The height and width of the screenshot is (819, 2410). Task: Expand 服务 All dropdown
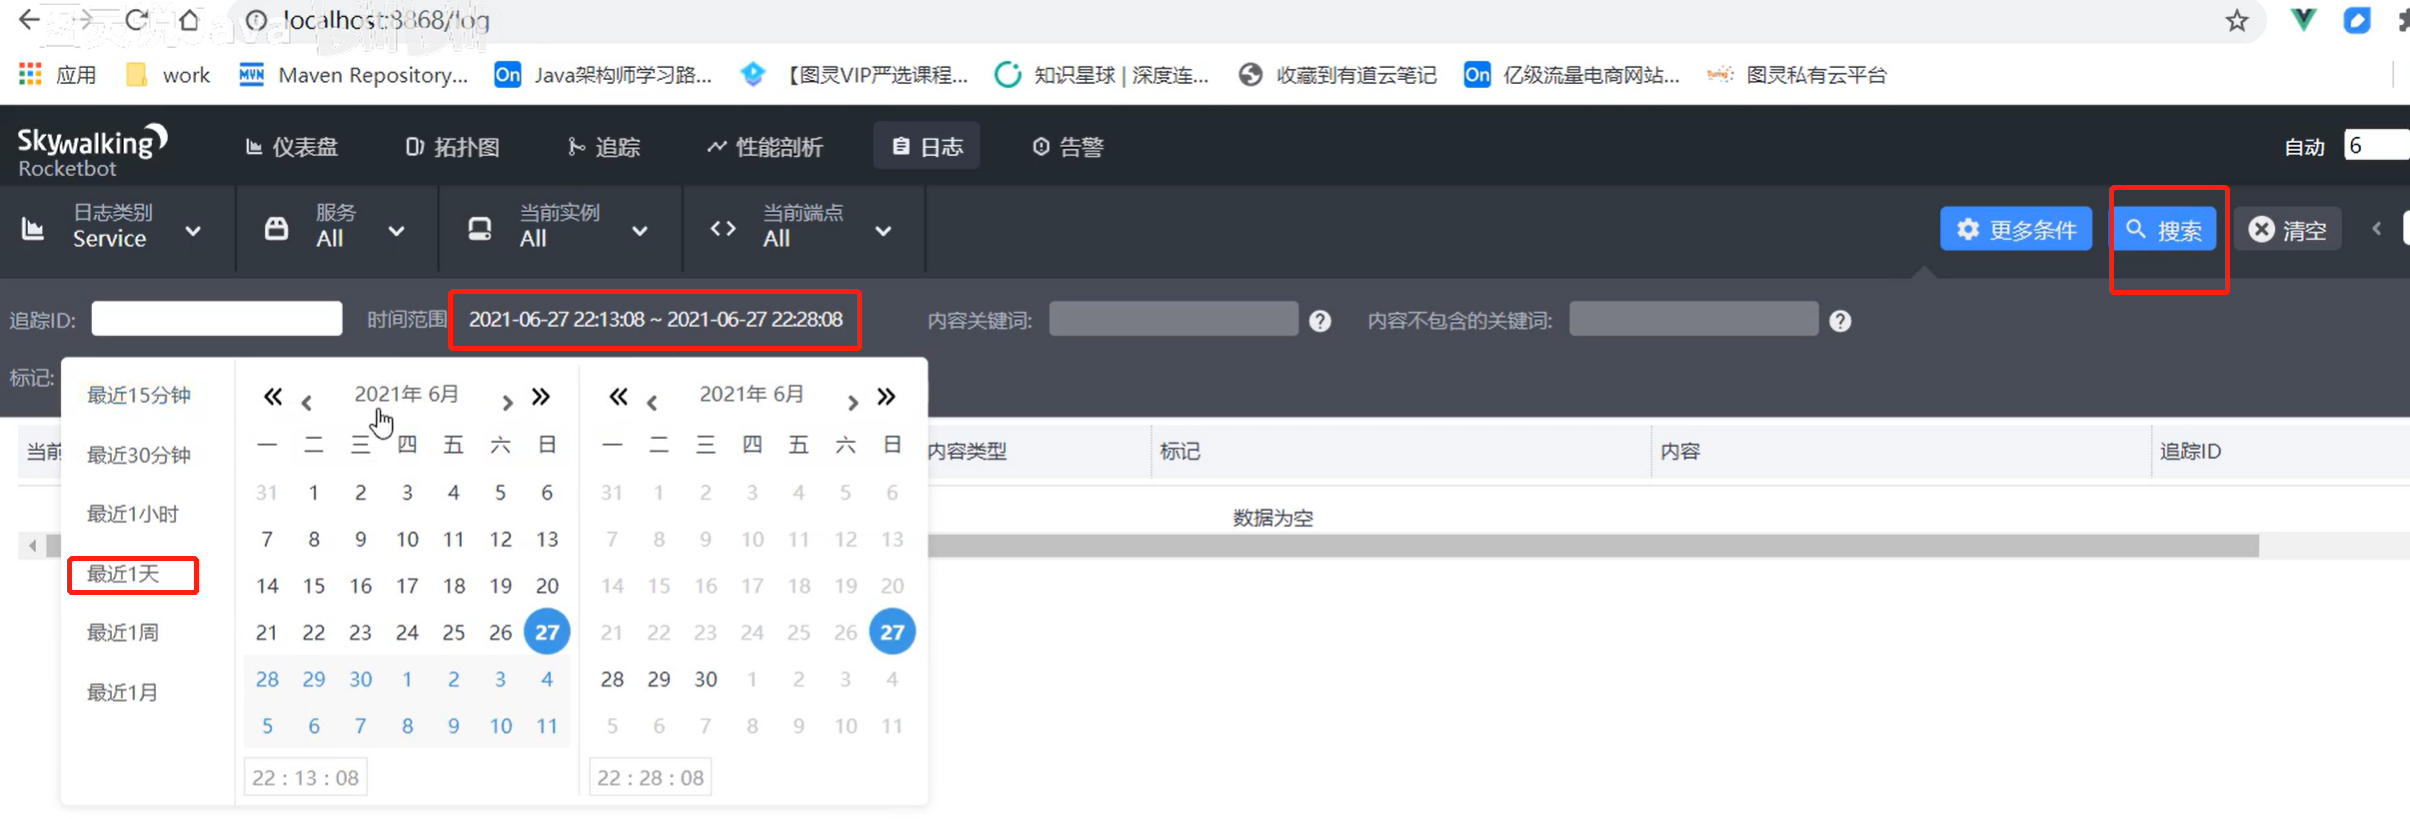pos(337,228)
